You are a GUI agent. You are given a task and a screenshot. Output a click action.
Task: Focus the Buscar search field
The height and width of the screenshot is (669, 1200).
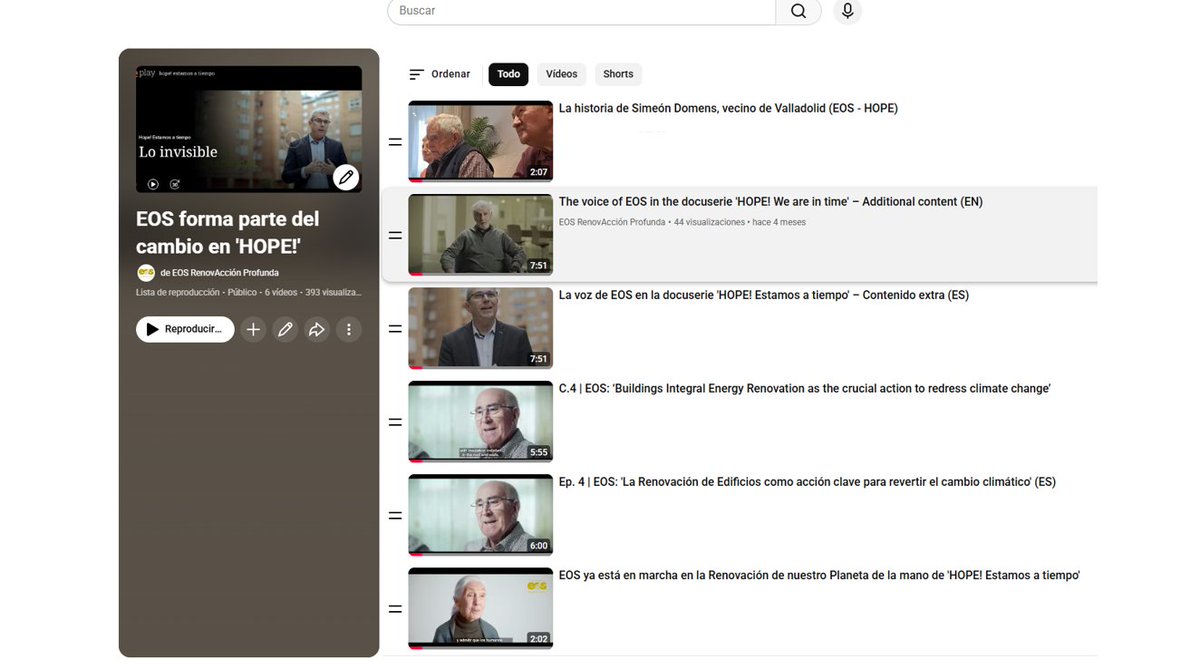point(582,11)
